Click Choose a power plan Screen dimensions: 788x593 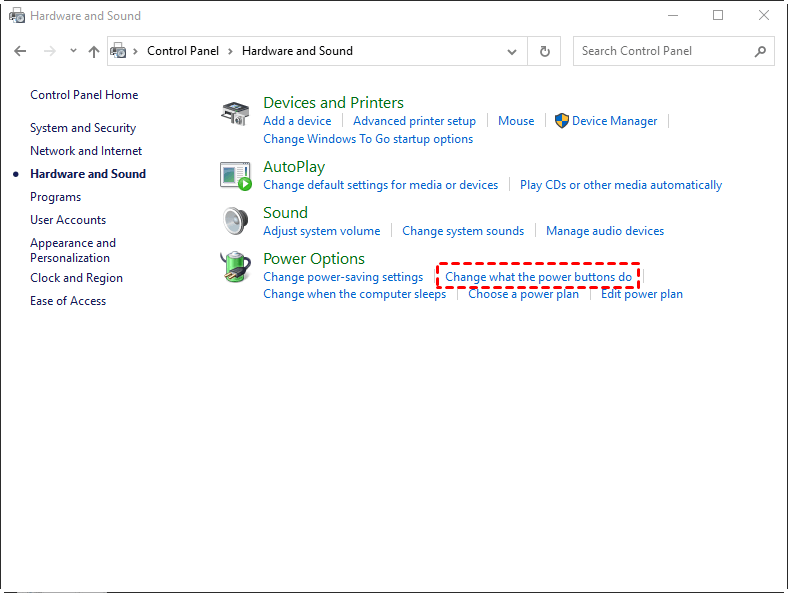pyautogui.click(x=523, y=294)
